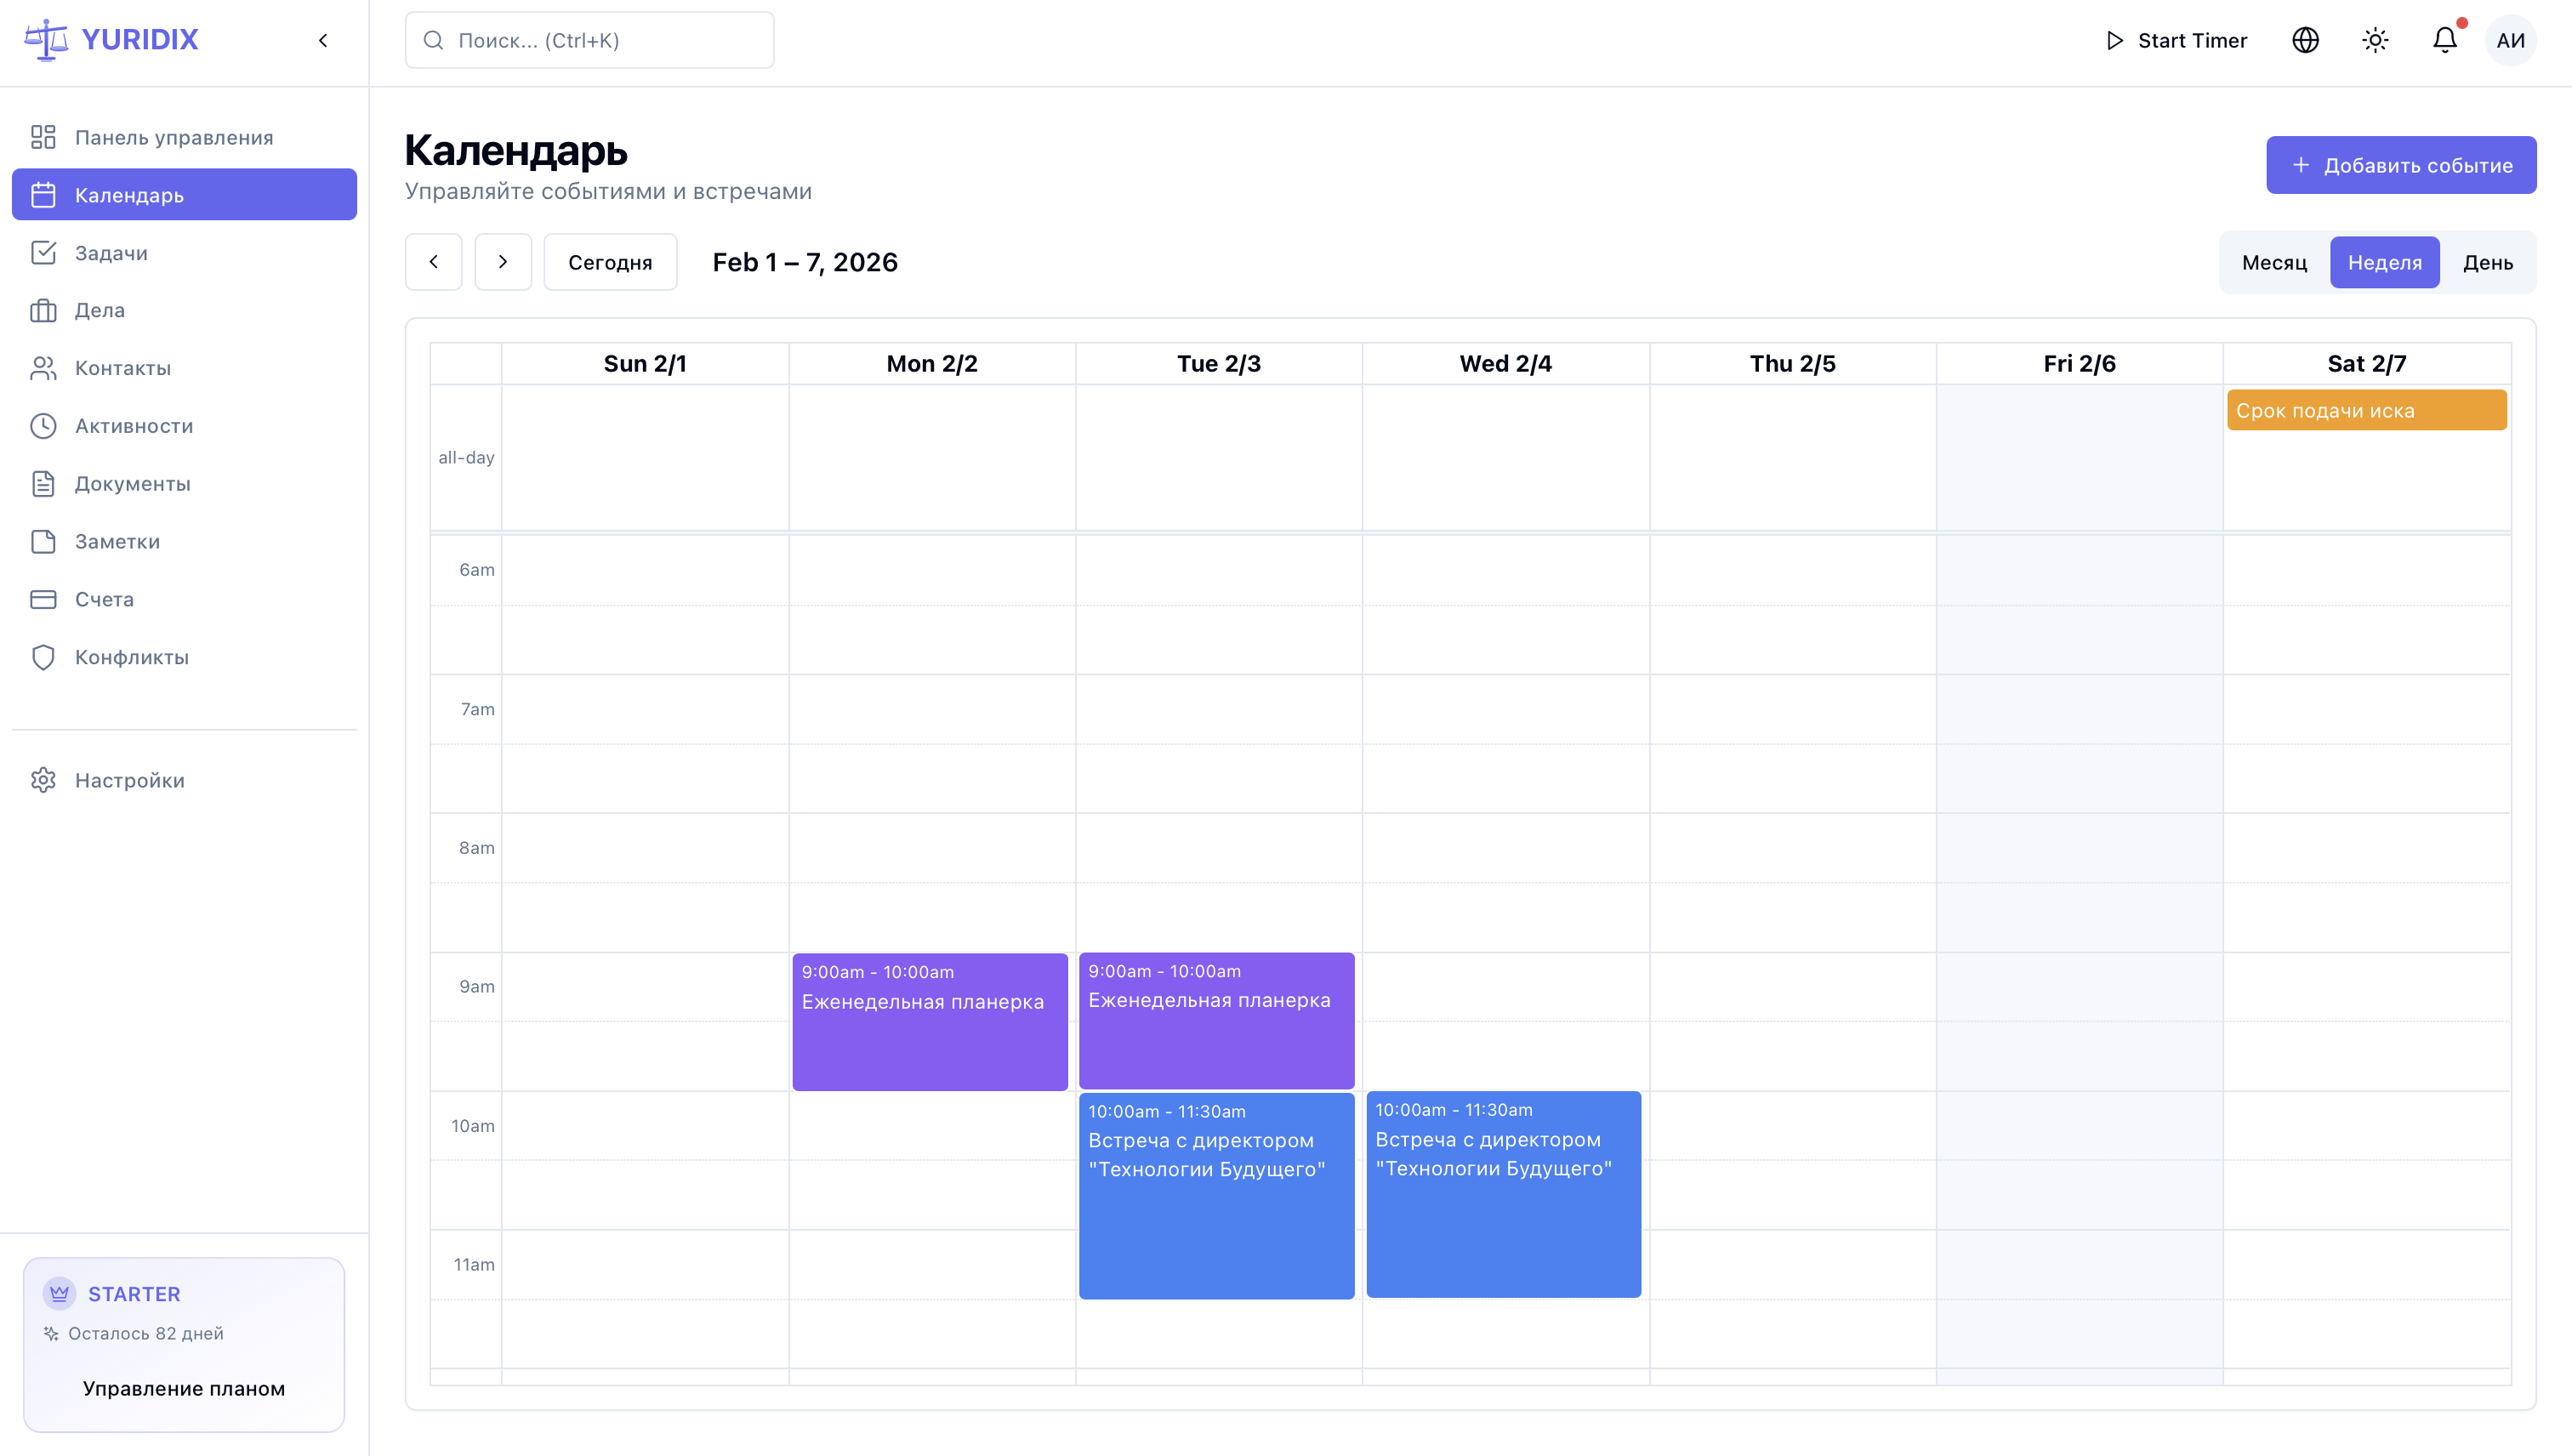Switch to Месяц view

coord(2274,262)
